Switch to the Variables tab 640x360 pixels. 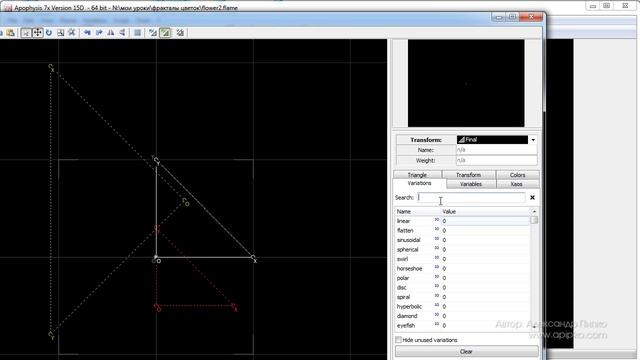471,184
